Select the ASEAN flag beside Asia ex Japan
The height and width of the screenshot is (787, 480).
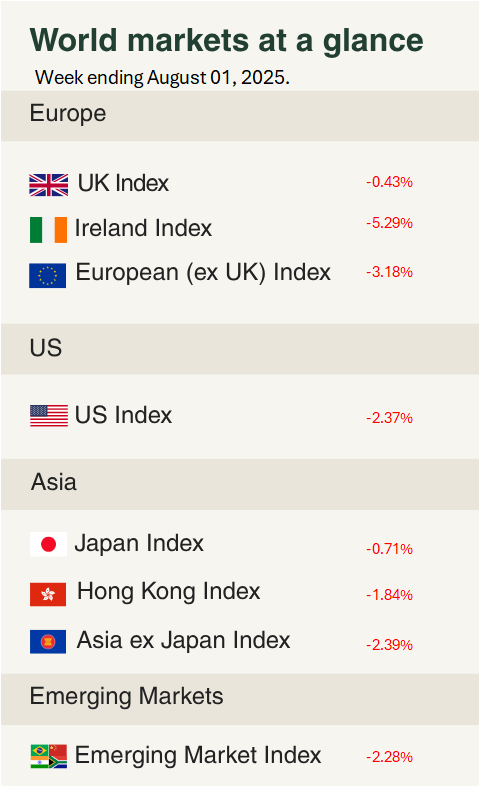click(x=48, y=641)
